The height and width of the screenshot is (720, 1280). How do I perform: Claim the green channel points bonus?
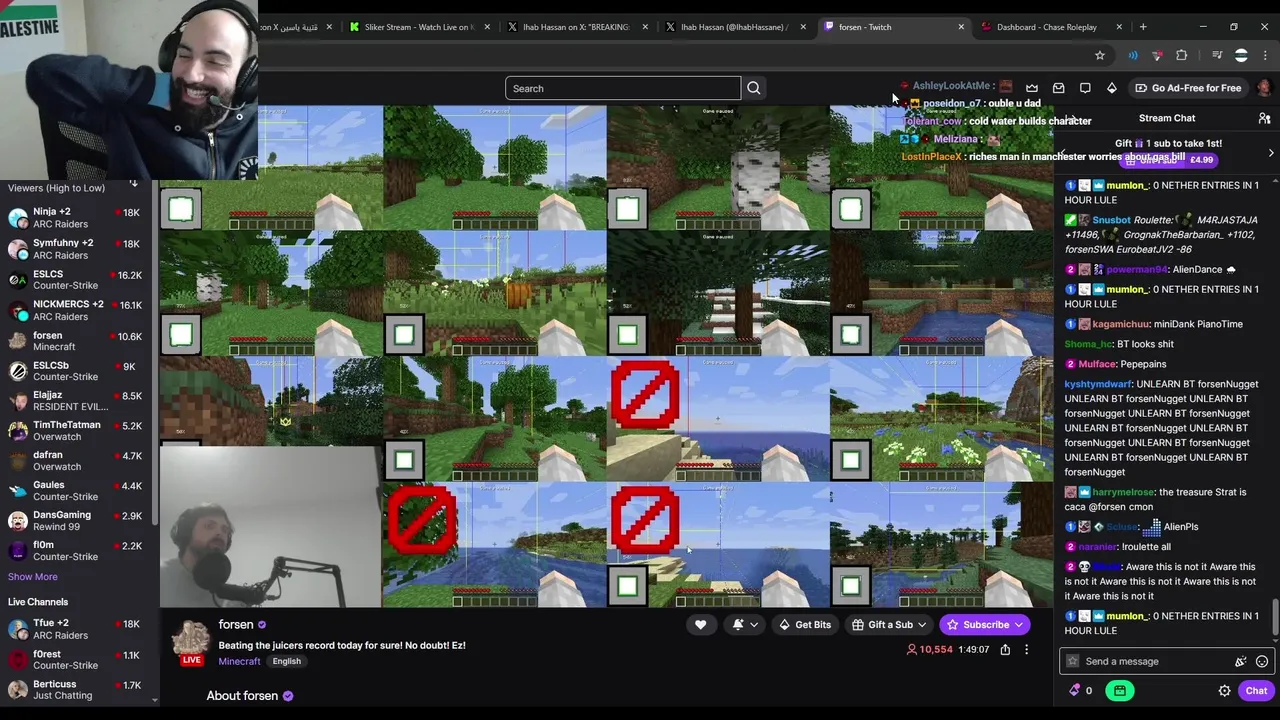click(x=1120, y=691)
